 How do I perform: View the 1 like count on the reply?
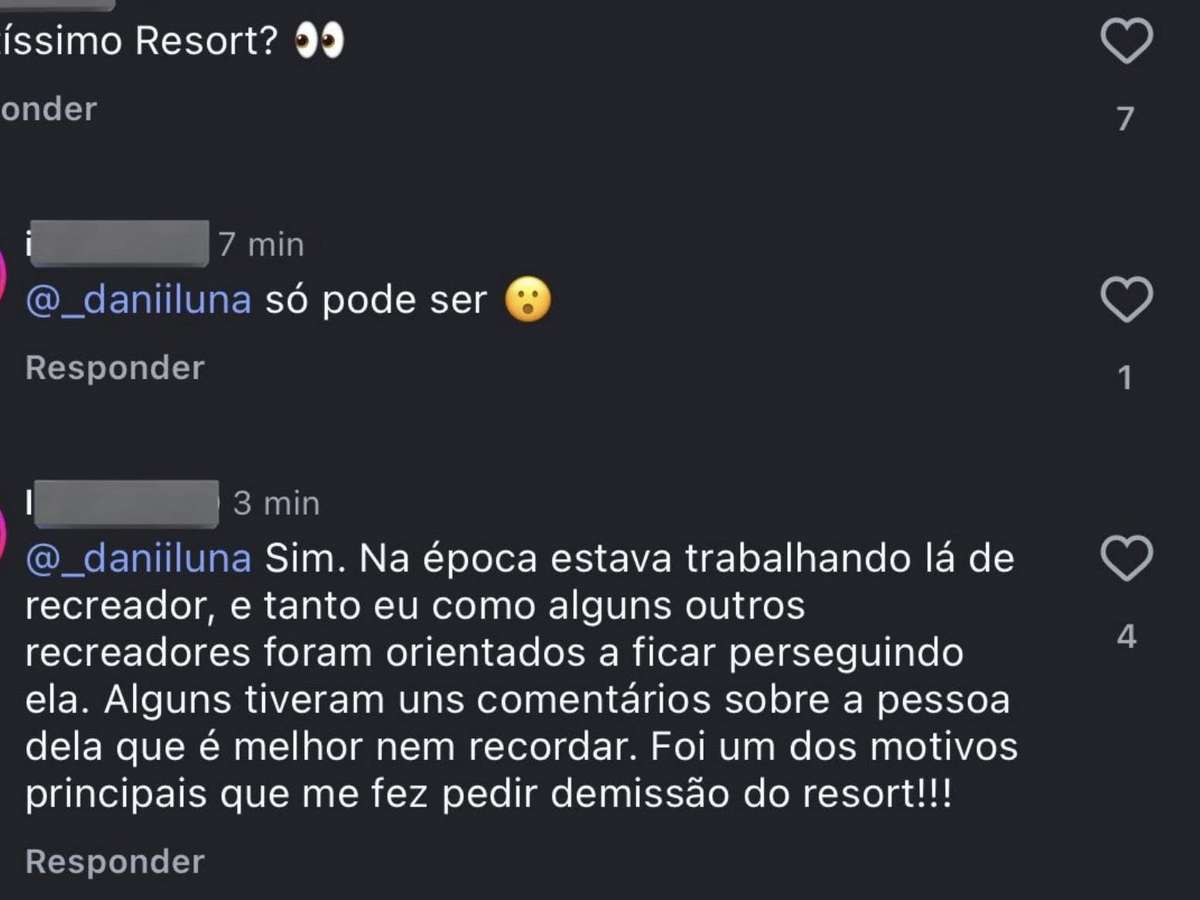1125,378
